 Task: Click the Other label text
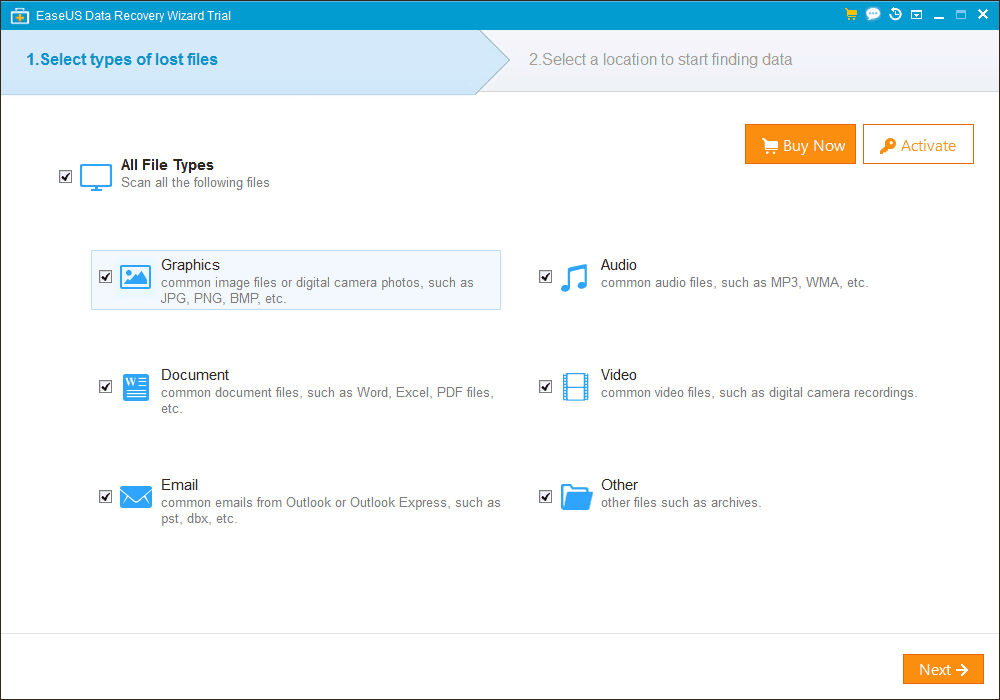[x=619, y=485]
